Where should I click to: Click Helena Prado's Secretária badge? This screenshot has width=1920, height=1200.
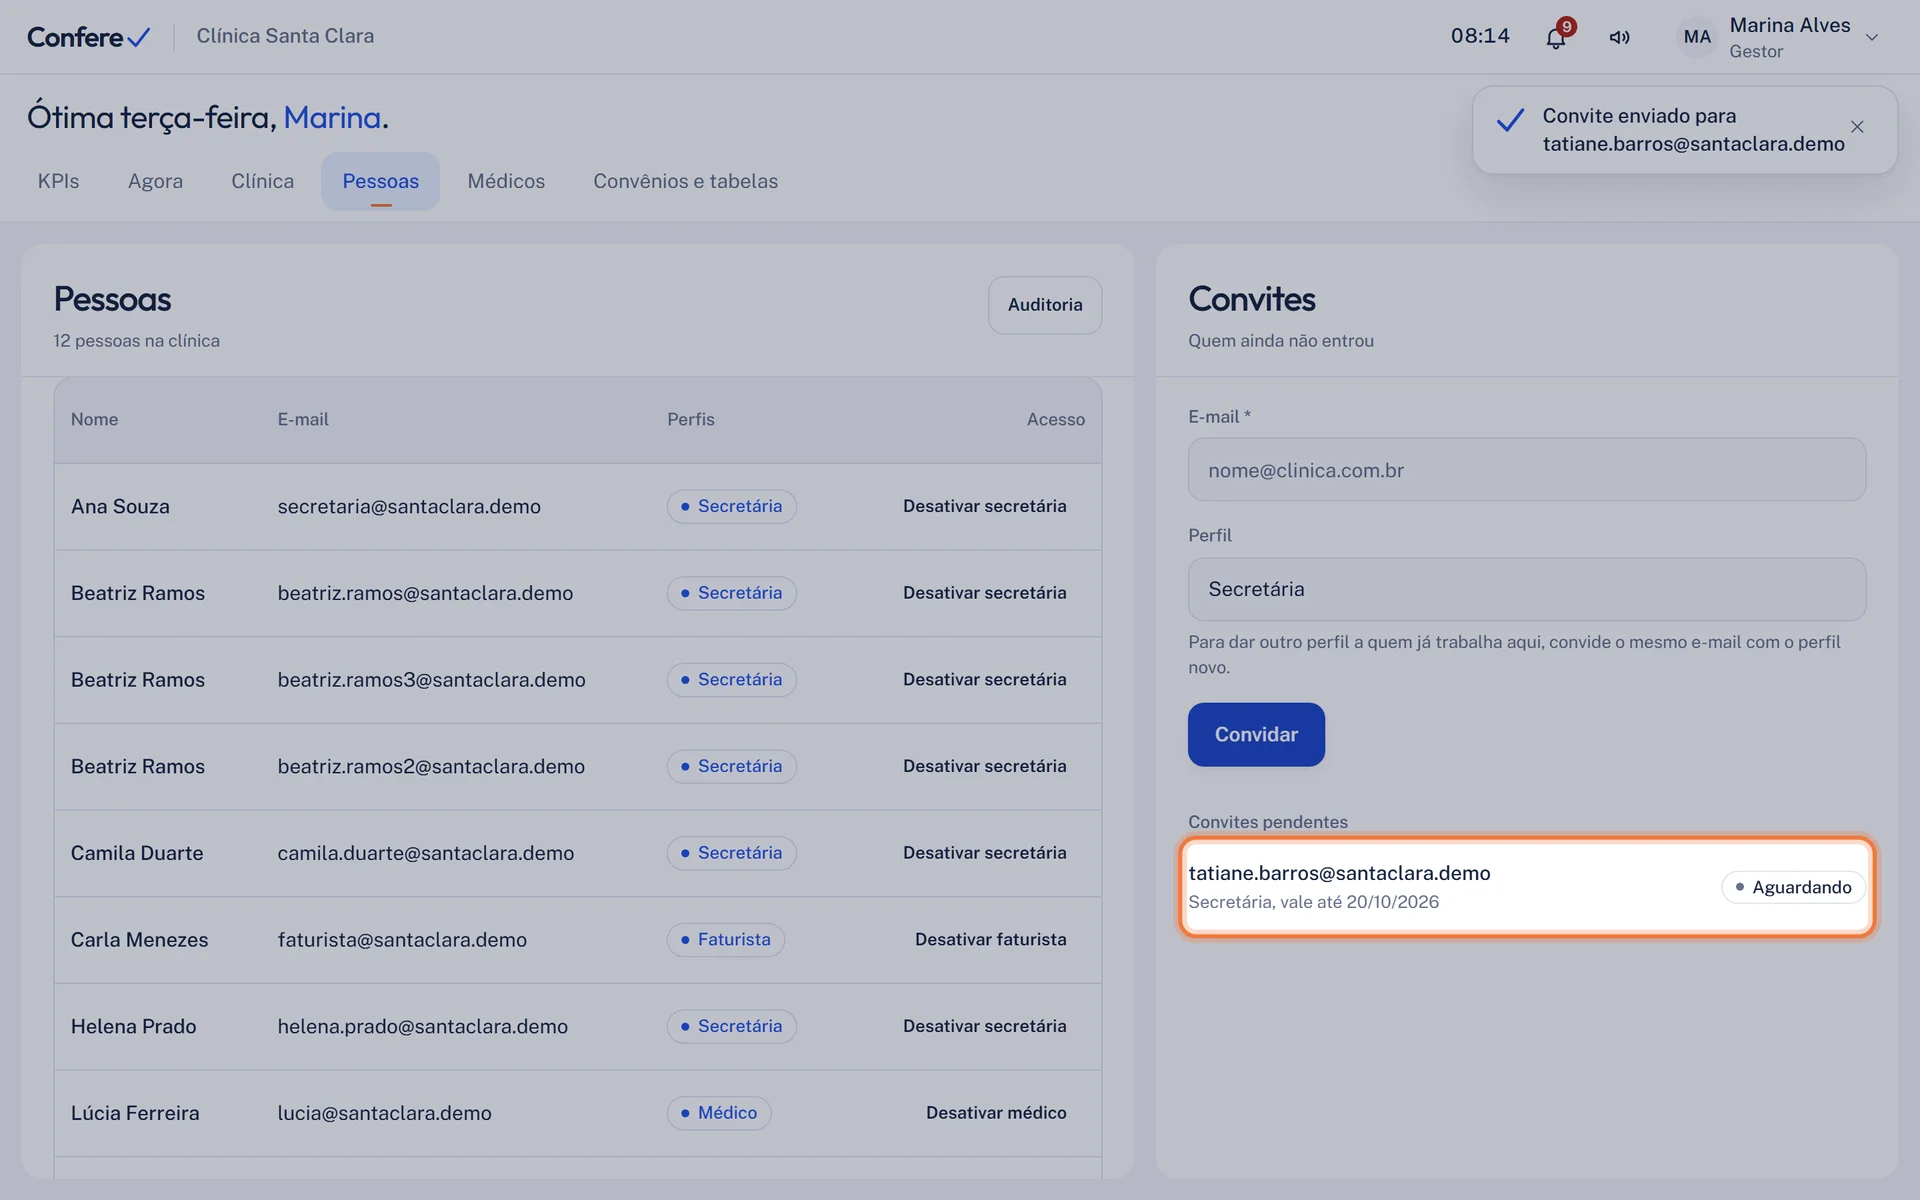point(731,1026)
